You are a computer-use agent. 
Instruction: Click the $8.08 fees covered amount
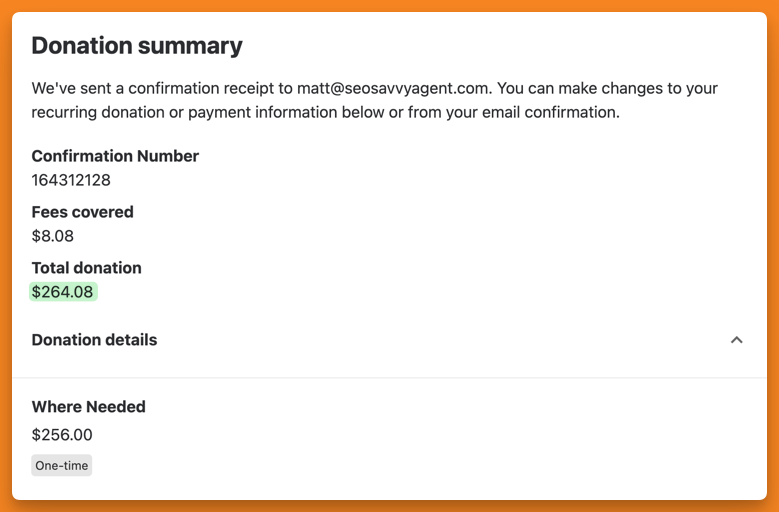(53, 236)
